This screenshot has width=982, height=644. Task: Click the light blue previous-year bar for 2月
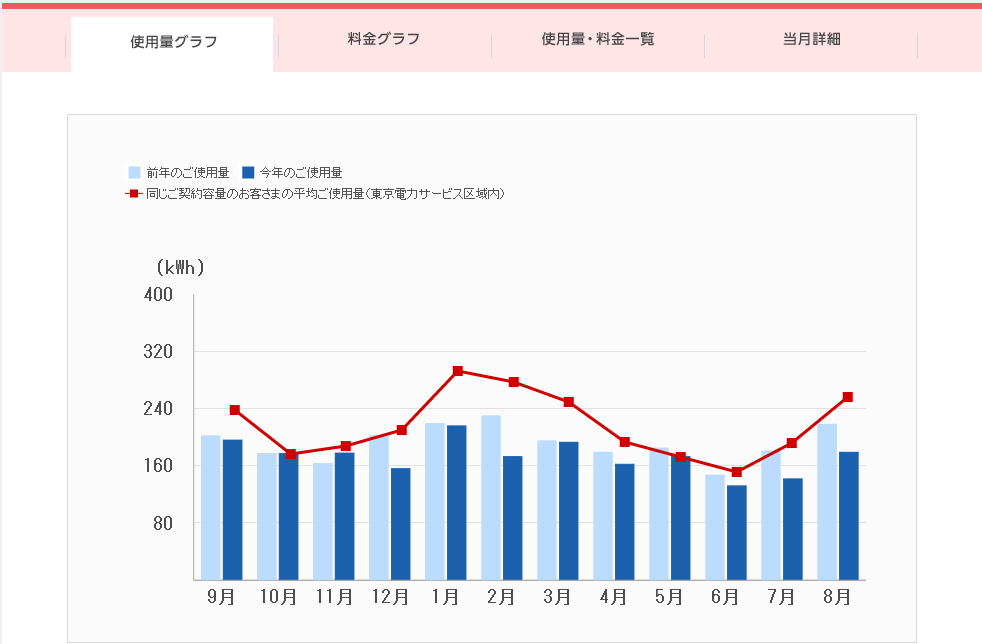tap(491, 497)
